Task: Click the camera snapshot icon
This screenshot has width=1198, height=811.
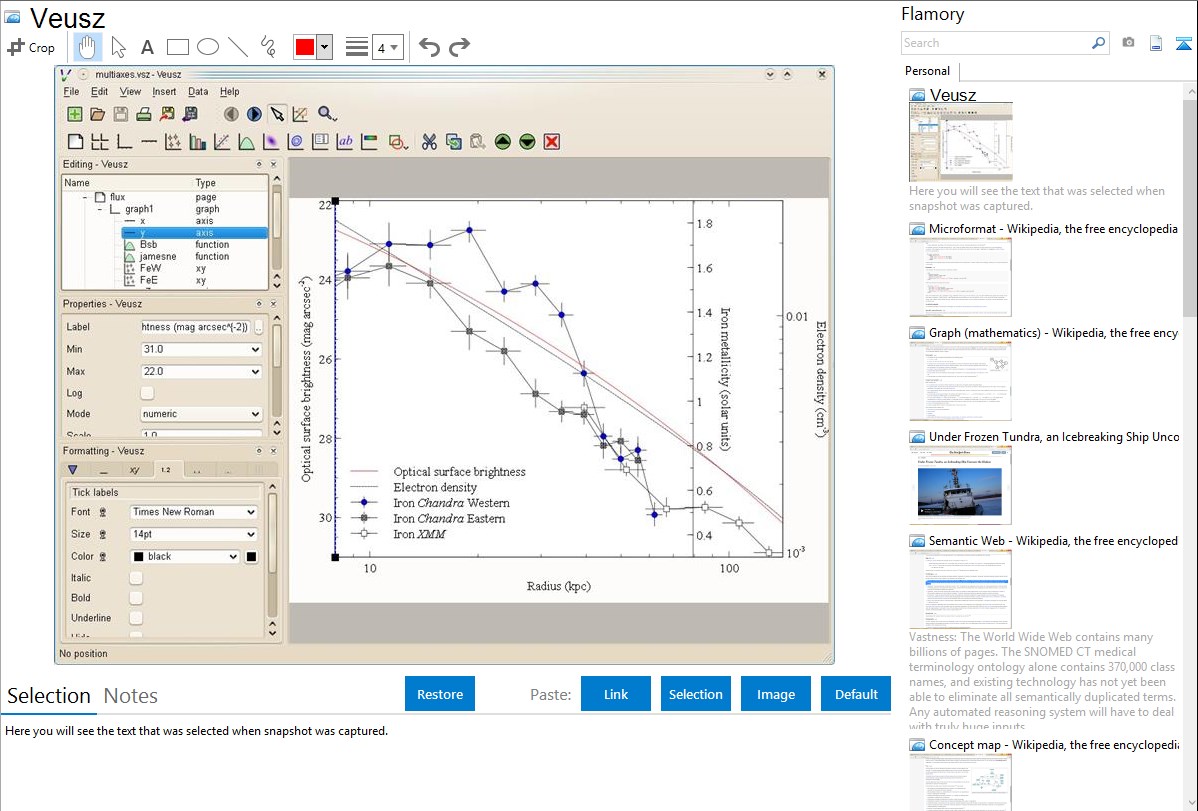Action: tap(1128, 43)
